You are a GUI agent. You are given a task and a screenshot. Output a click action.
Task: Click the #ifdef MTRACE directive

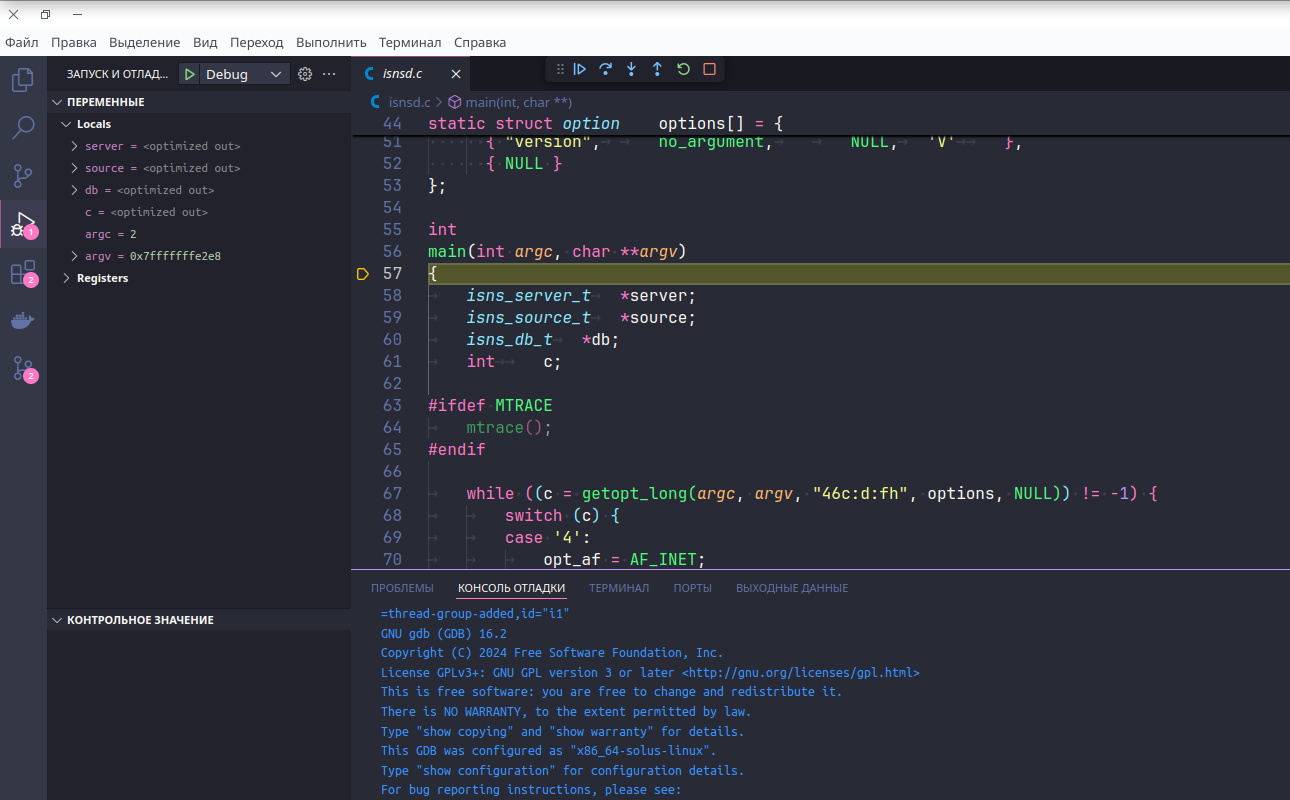tap(490, 406)
